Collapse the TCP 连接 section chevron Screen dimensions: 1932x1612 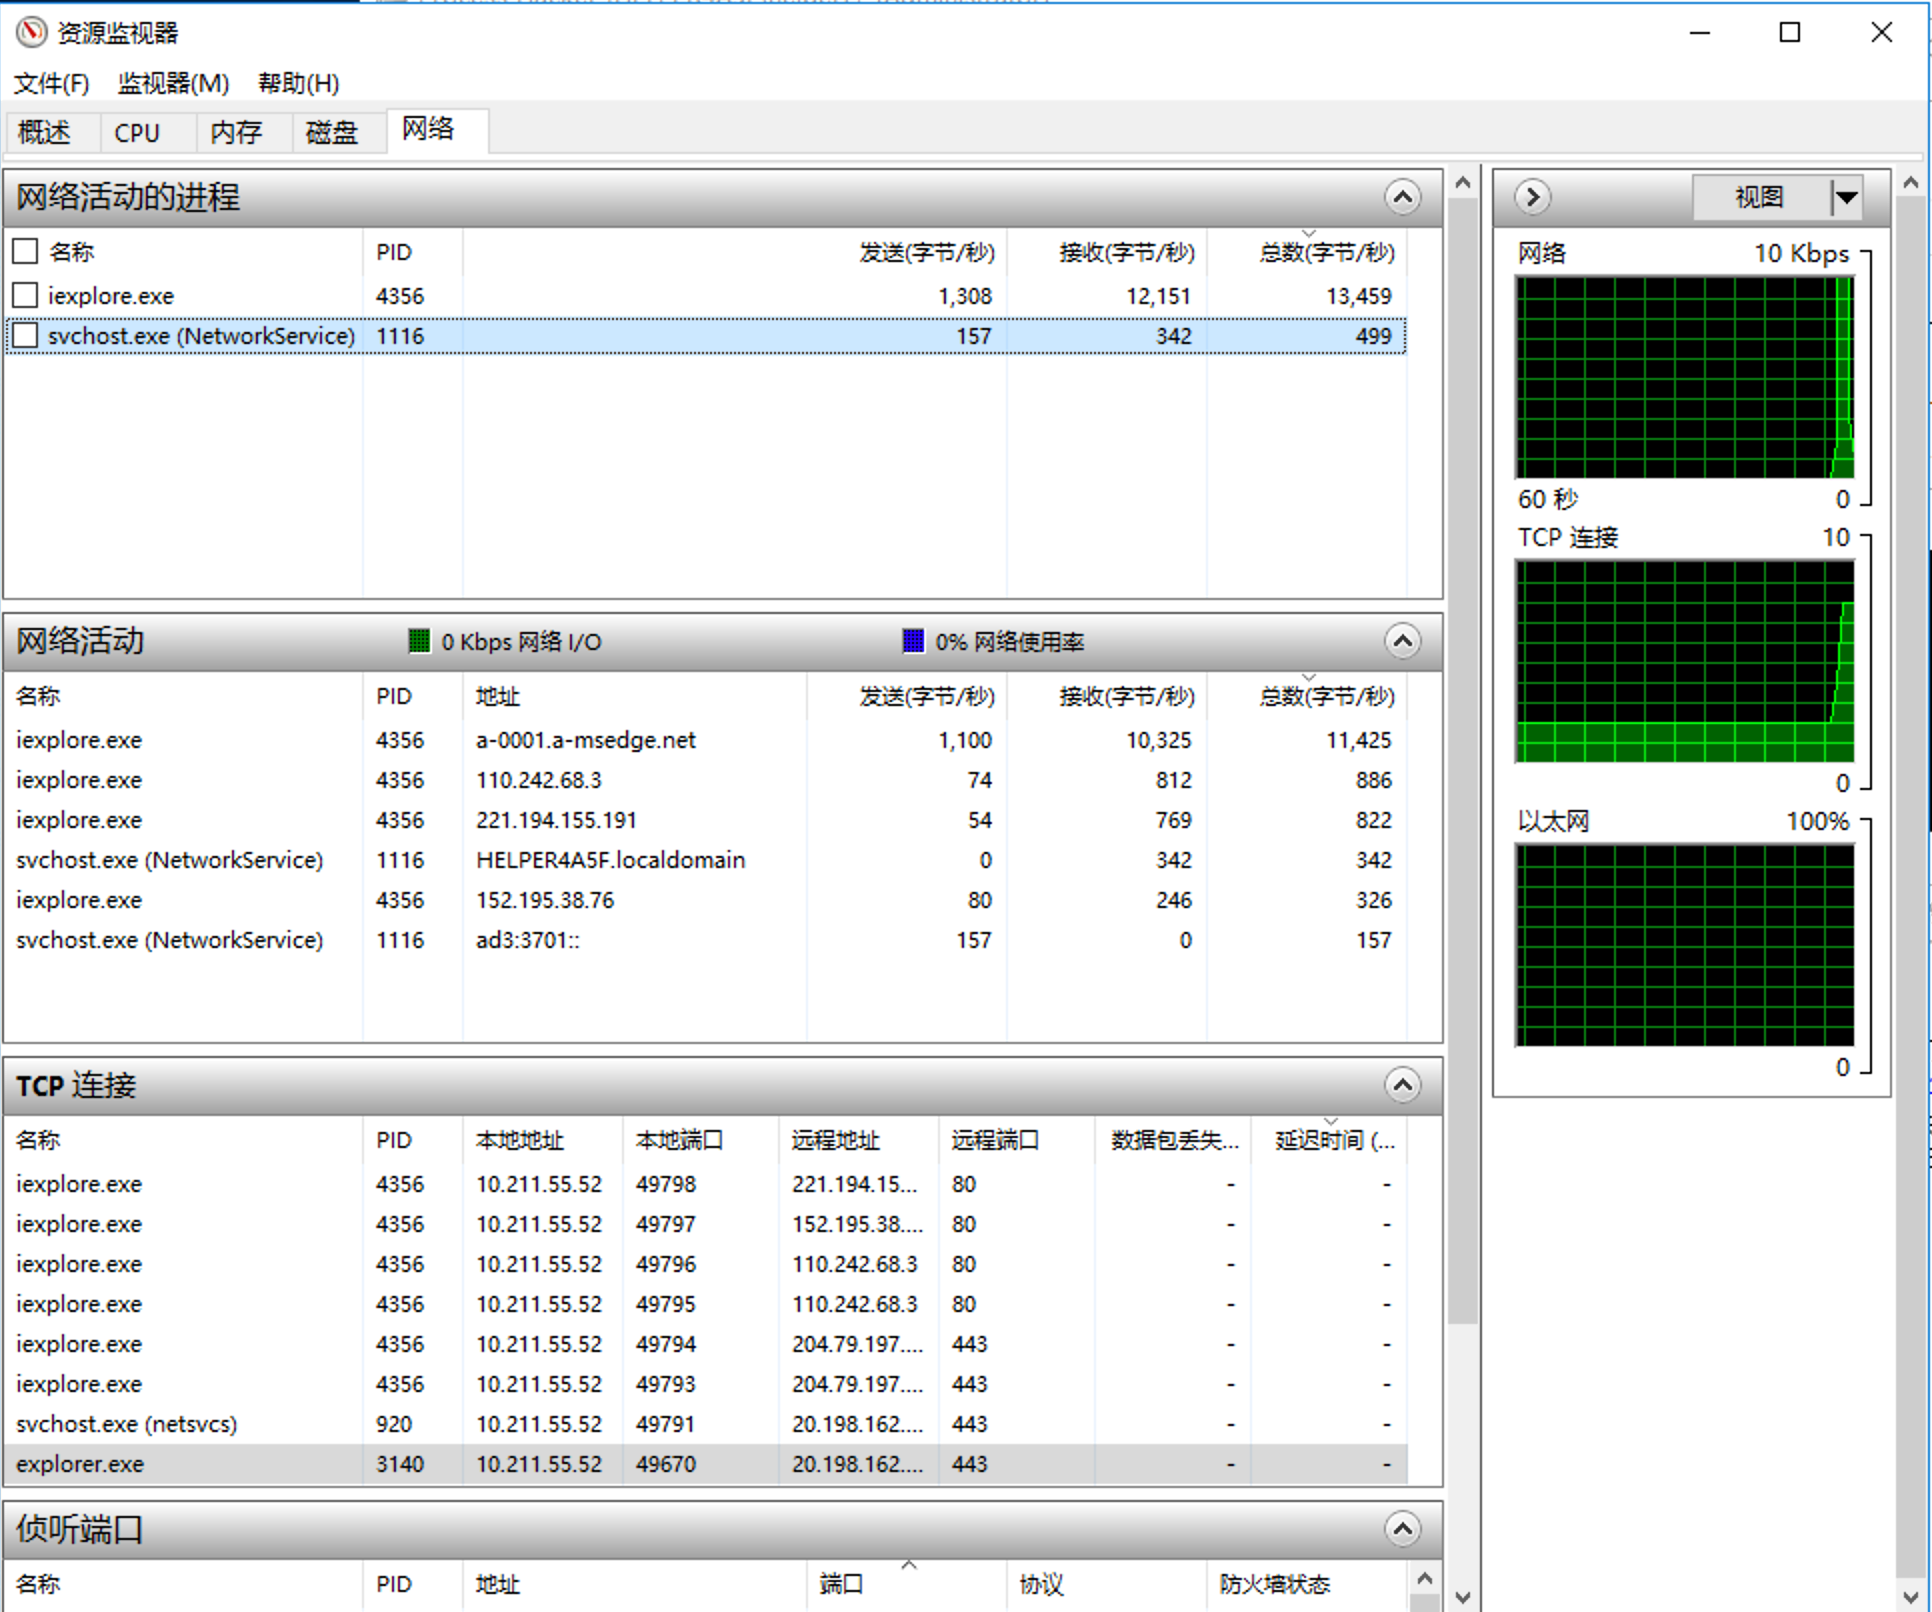[1402, 1085]
